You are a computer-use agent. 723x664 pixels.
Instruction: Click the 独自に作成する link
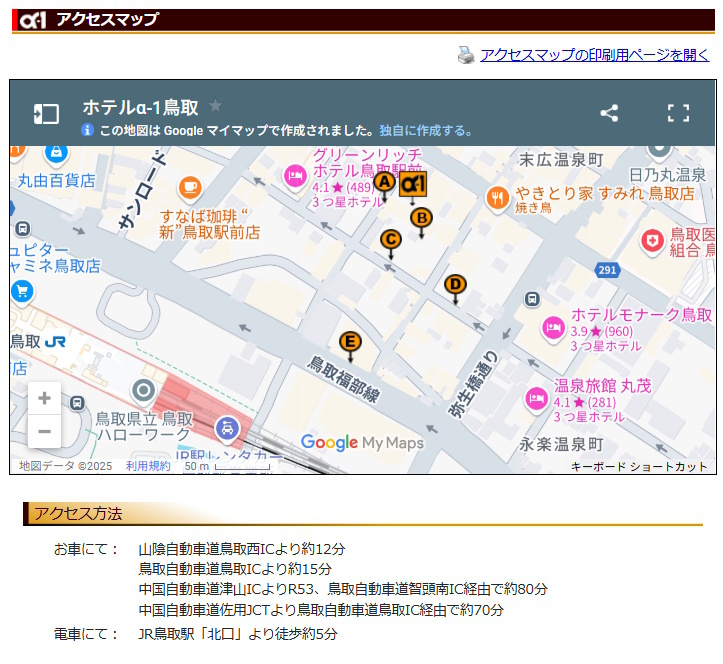[x=426, y=131]
